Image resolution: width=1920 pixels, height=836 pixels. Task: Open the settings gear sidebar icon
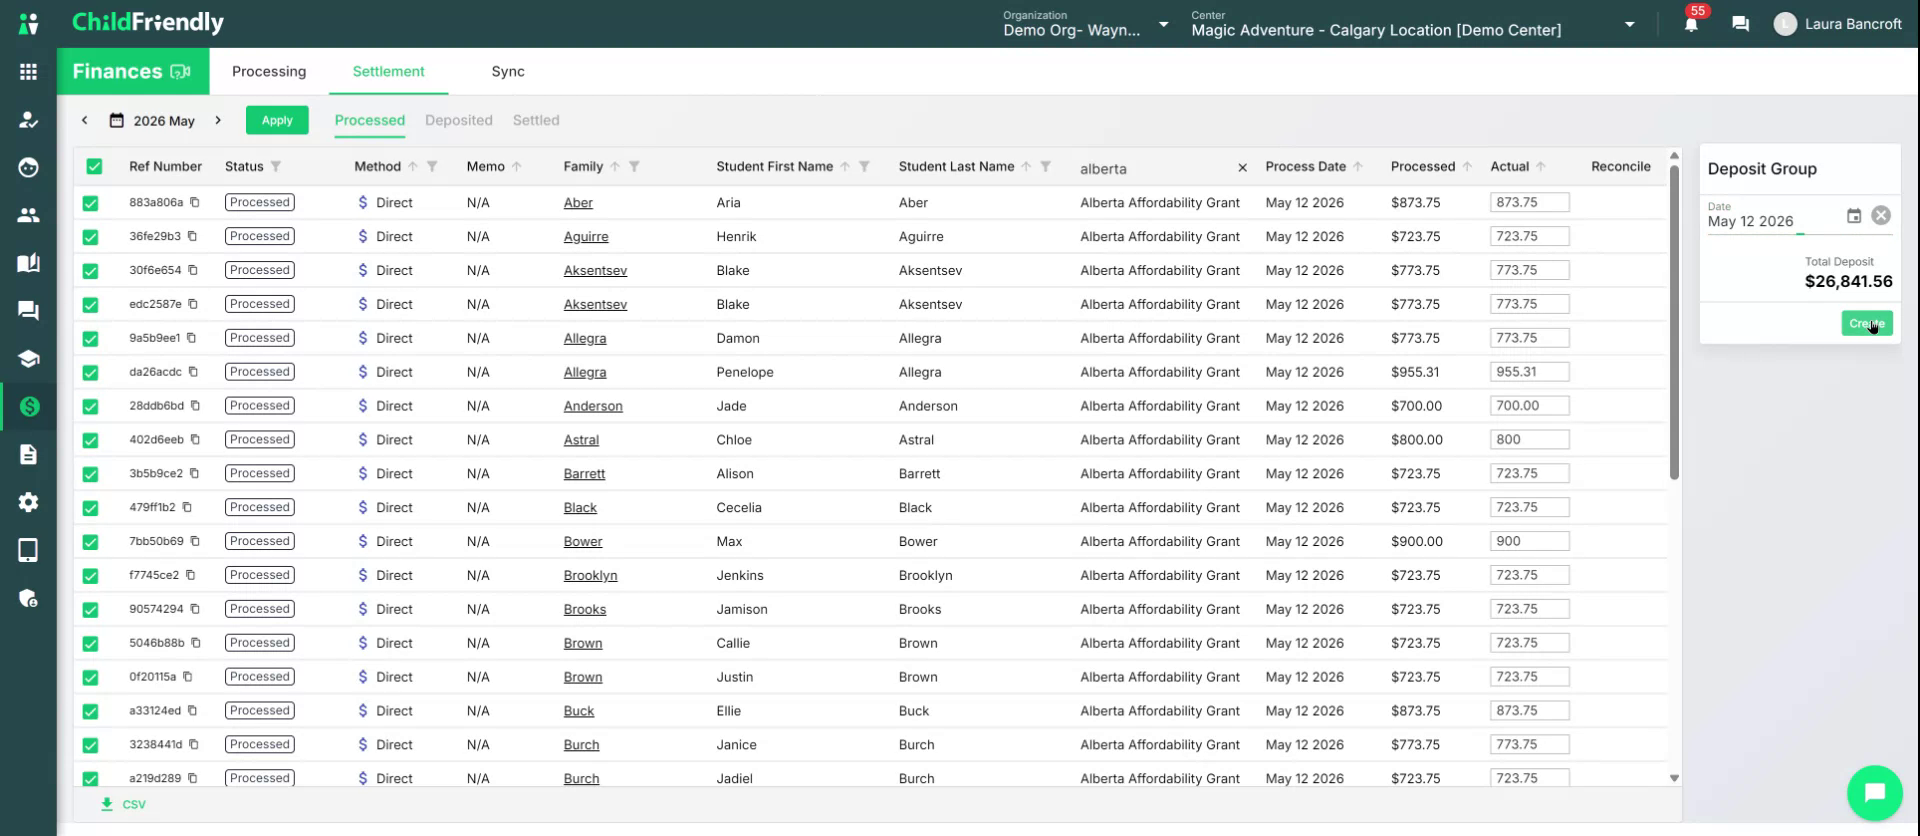coord(28,502)
